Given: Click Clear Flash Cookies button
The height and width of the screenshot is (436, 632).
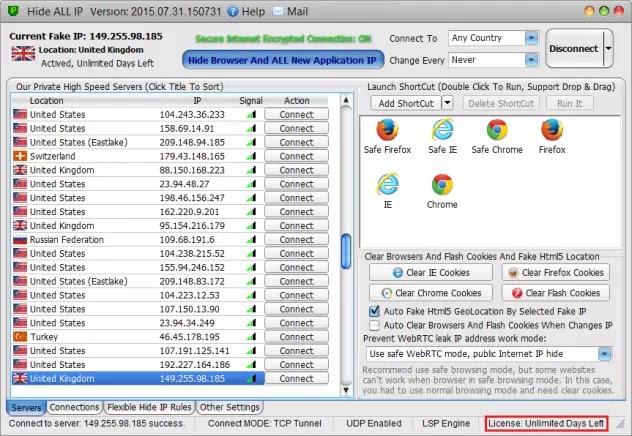Looking at the screenshot, I should (556, 293).
